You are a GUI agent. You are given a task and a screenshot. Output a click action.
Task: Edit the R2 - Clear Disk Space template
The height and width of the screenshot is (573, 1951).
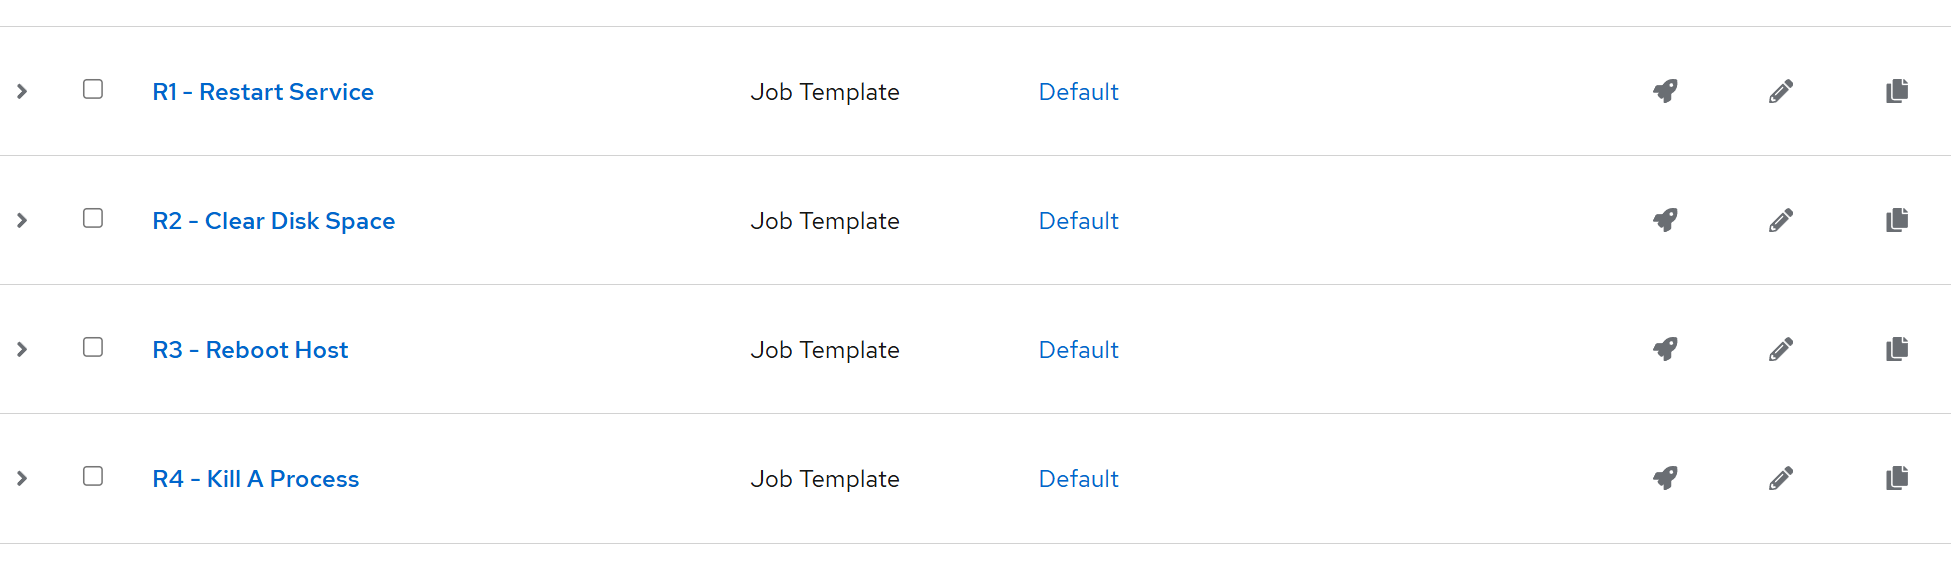click(x=1781, y=220)
